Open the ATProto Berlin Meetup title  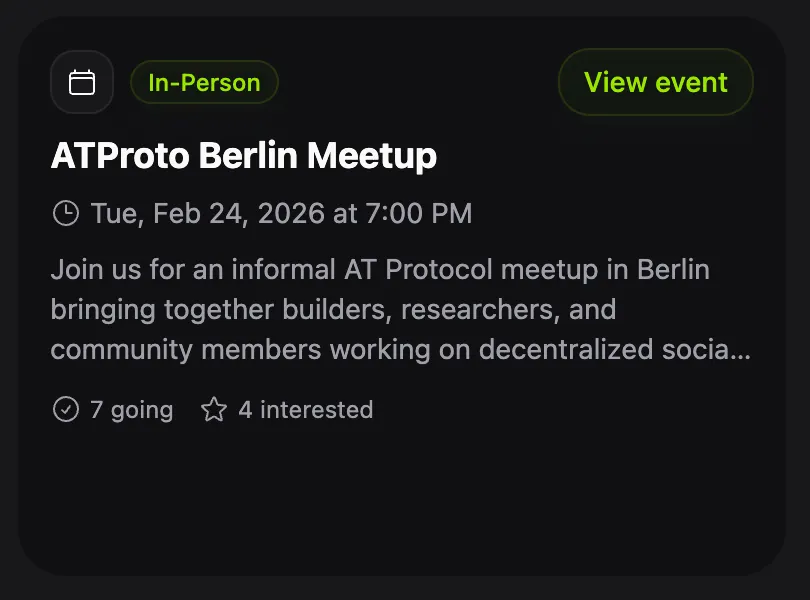[x=243, y=156]
